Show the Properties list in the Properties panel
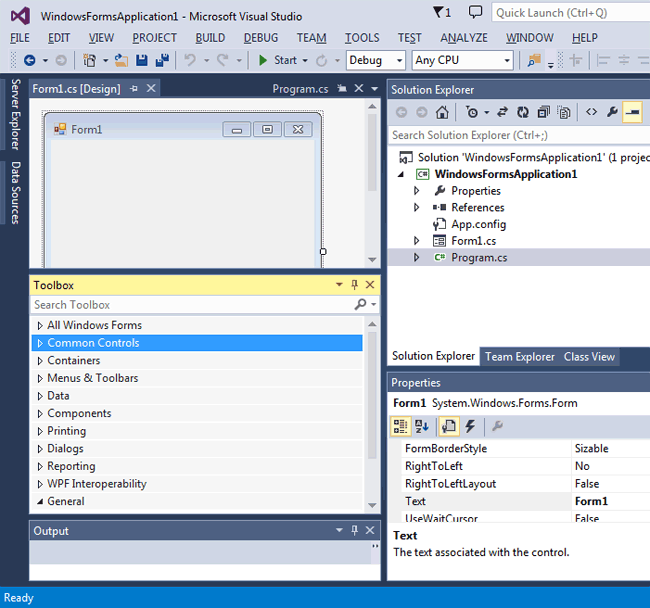 449,426
